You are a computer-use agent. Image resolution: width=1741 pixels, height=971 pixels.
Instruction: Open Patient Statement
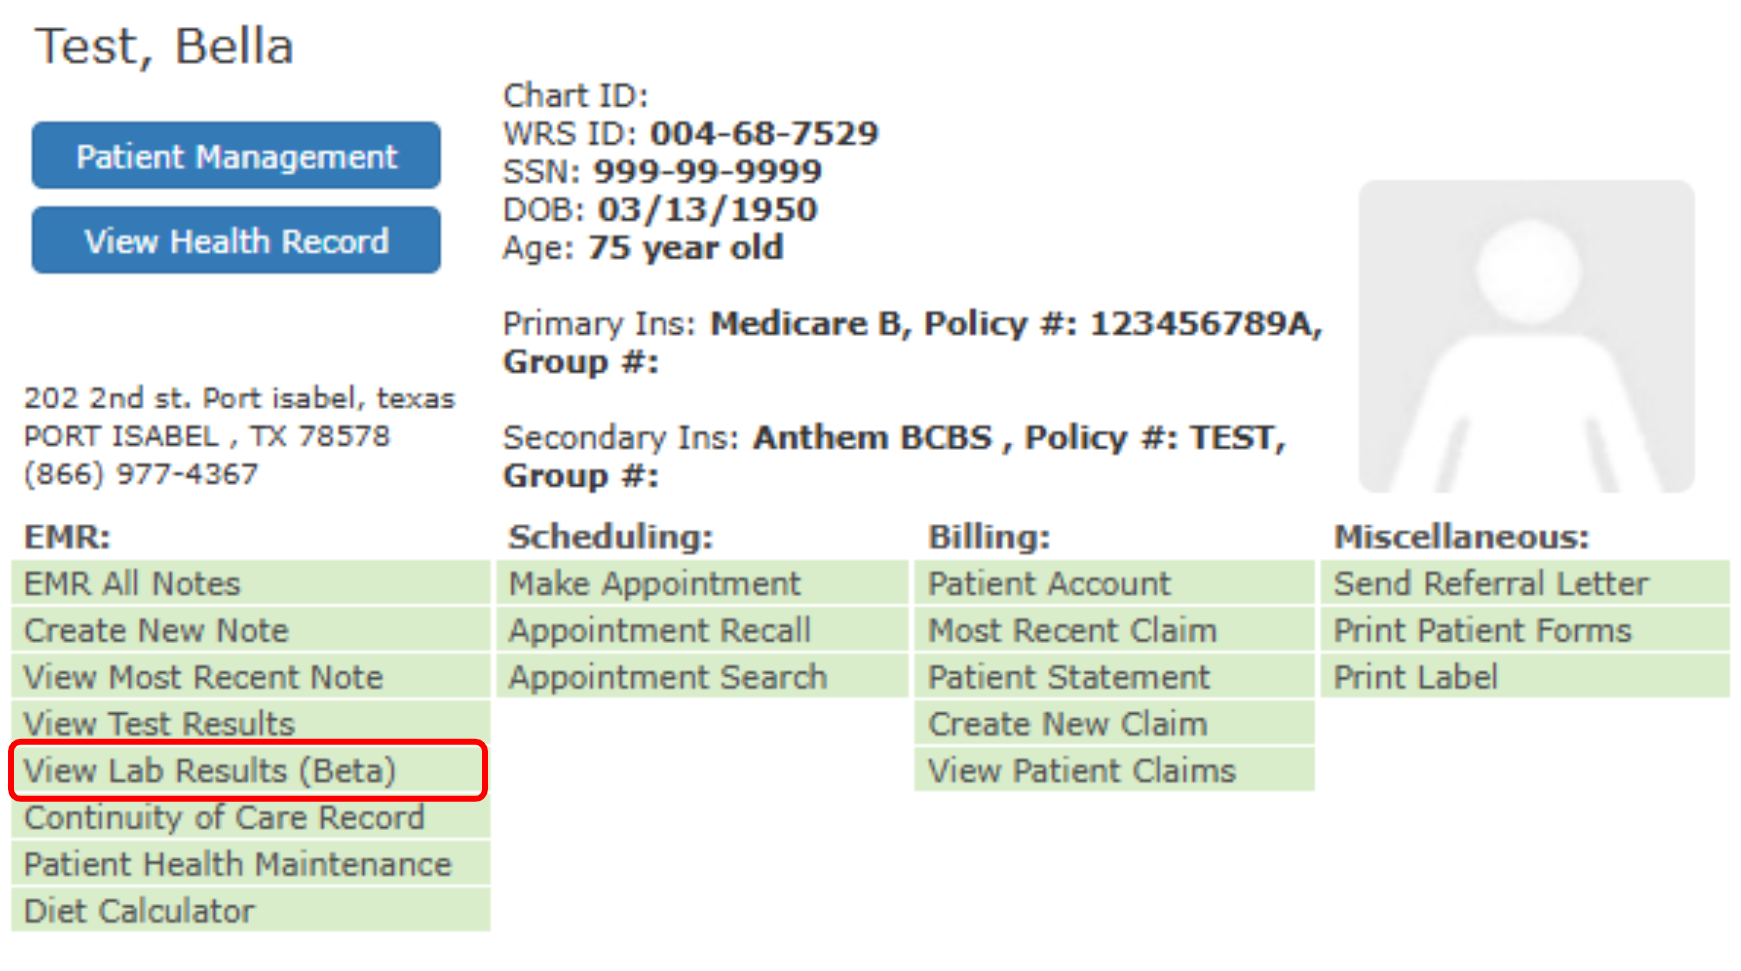(1068, 678)
